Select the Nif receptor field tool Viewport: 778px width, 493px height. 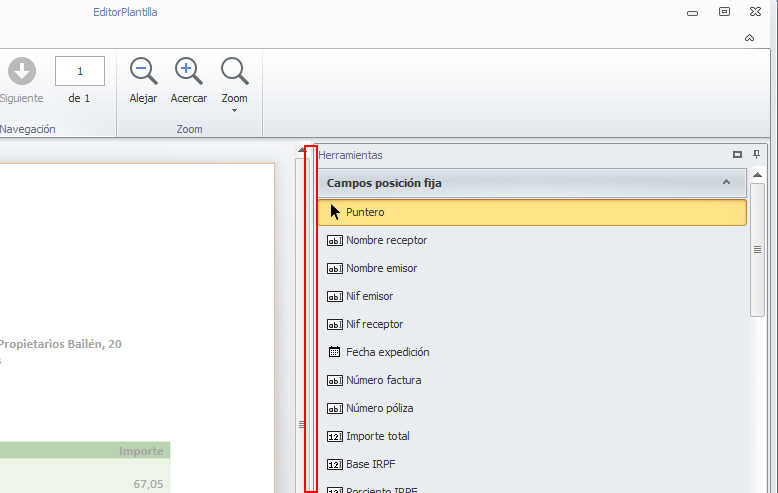click(x=532, y=324)
